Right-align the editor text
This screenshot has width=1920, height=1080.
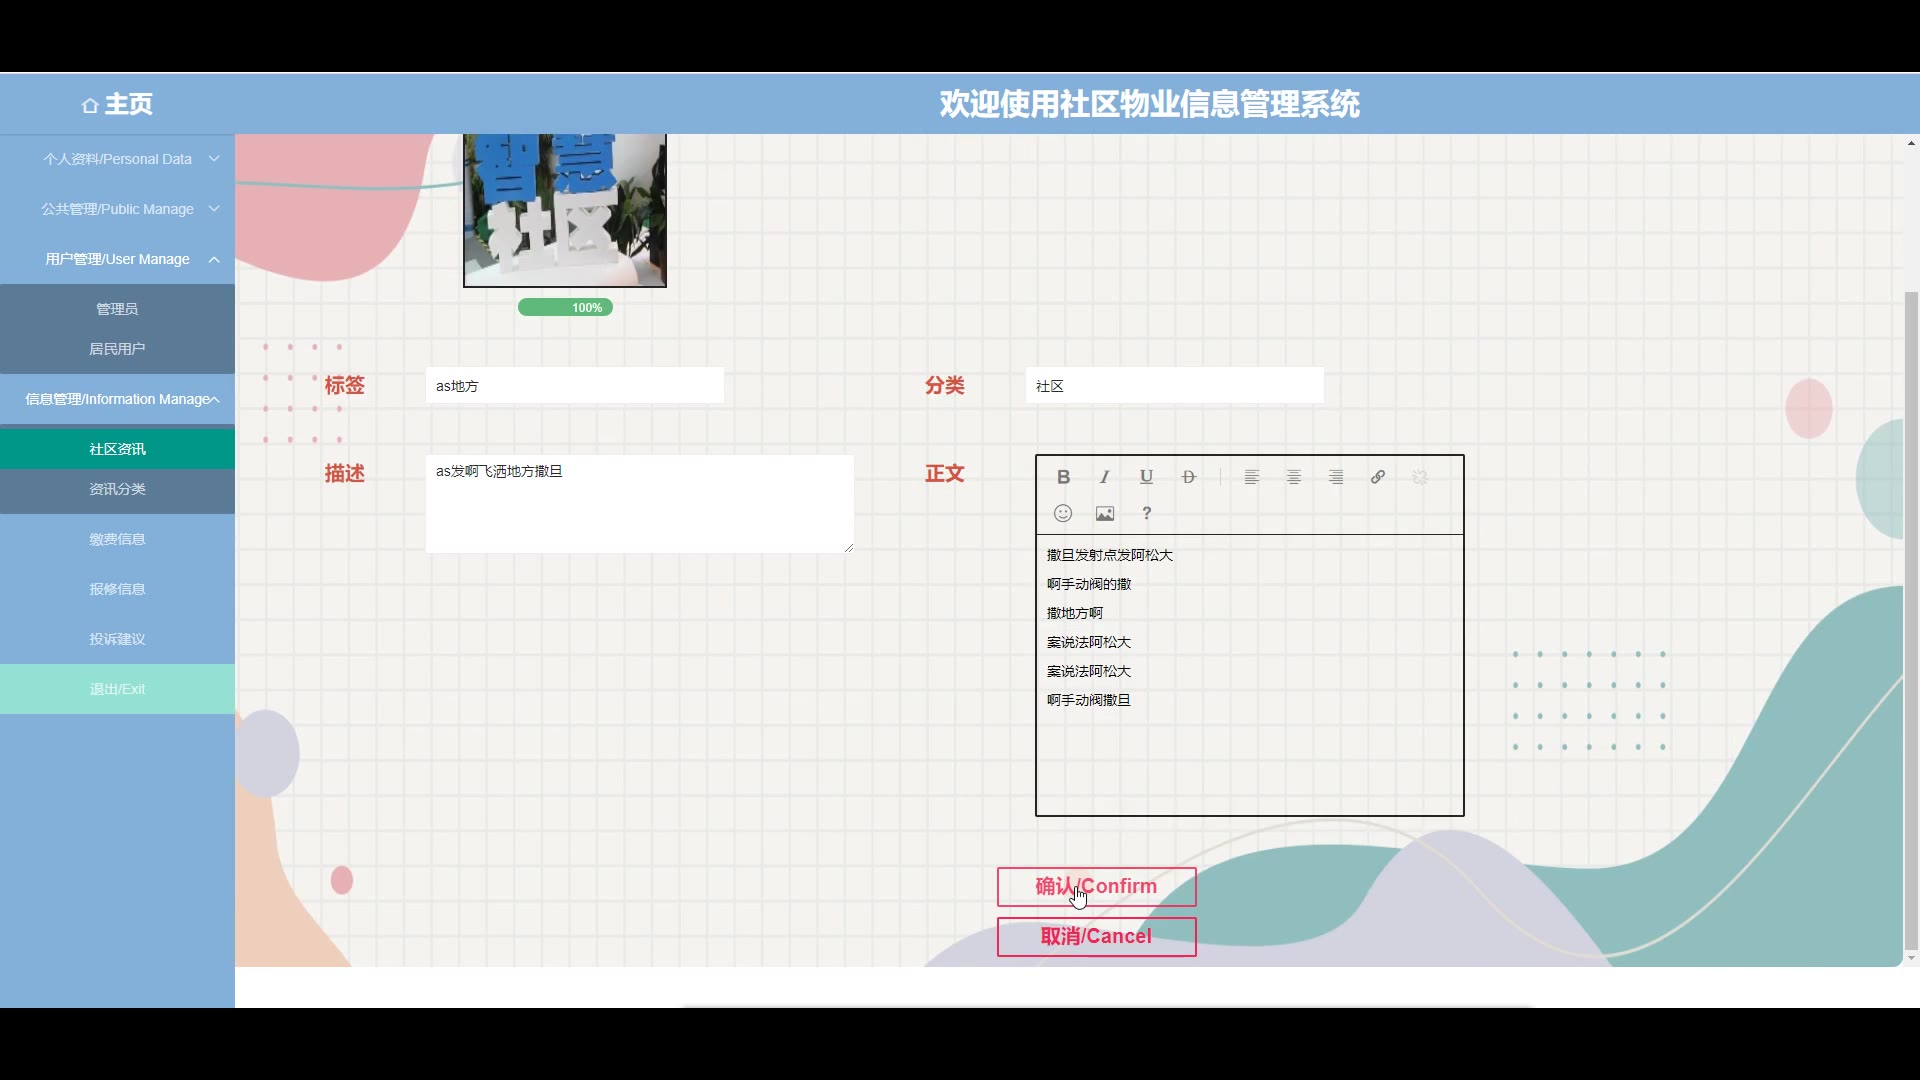pos(1335,477)
